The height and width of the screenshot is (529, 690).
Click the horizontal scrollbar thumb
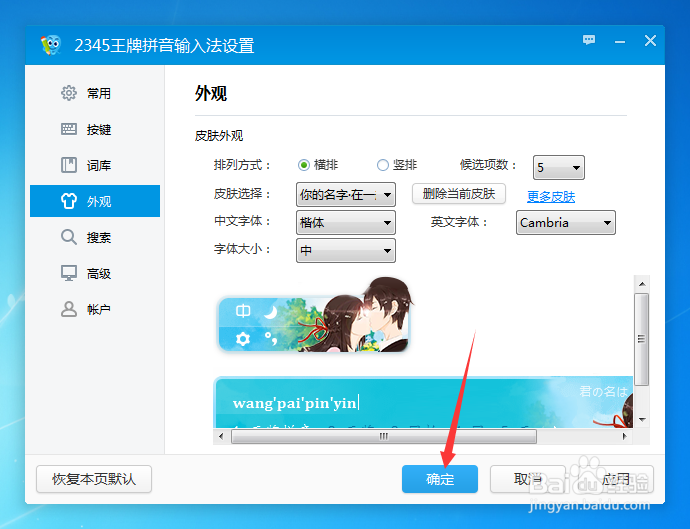click(384, 437)
